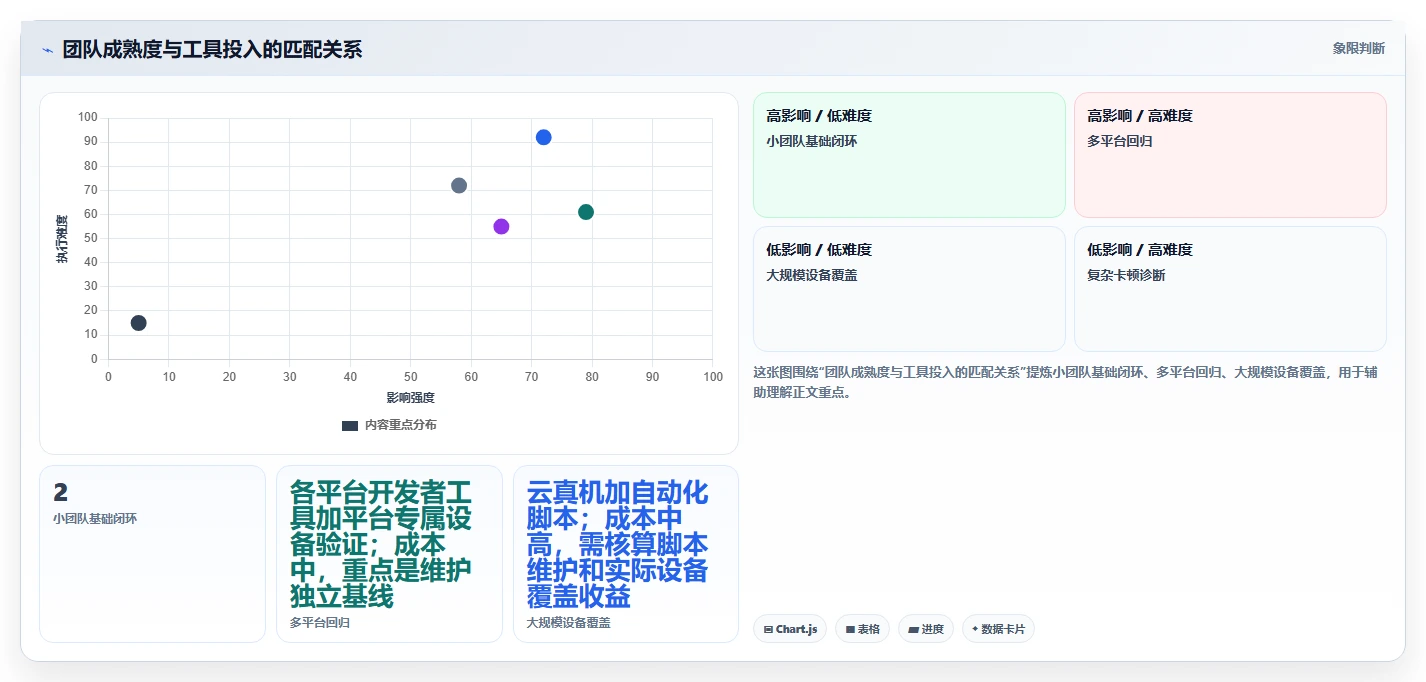This screenshot has width=1426, height=682.
Task: Click the 象限判断 label in header
Action: coord(1359,48)
